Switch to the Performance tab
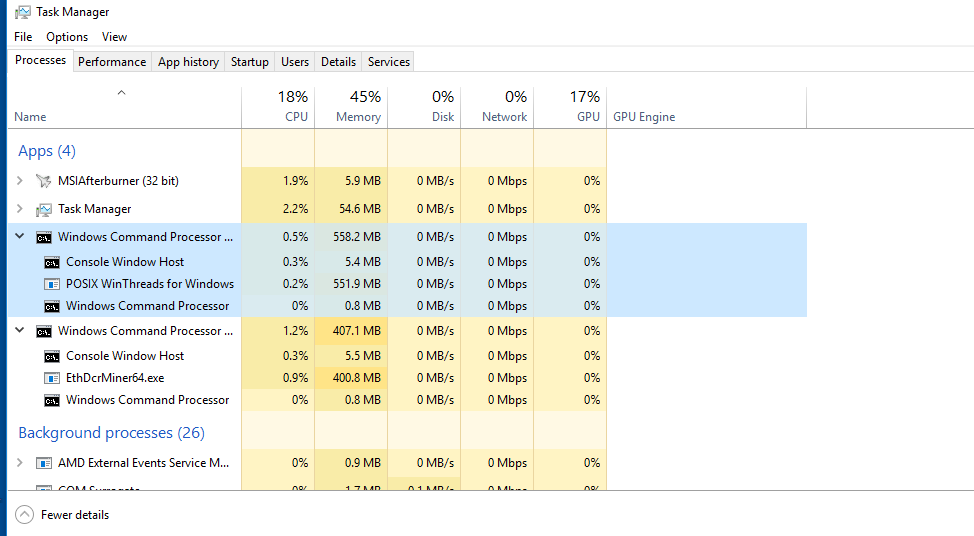The image size is (974, 536). [x=112, y=61]
